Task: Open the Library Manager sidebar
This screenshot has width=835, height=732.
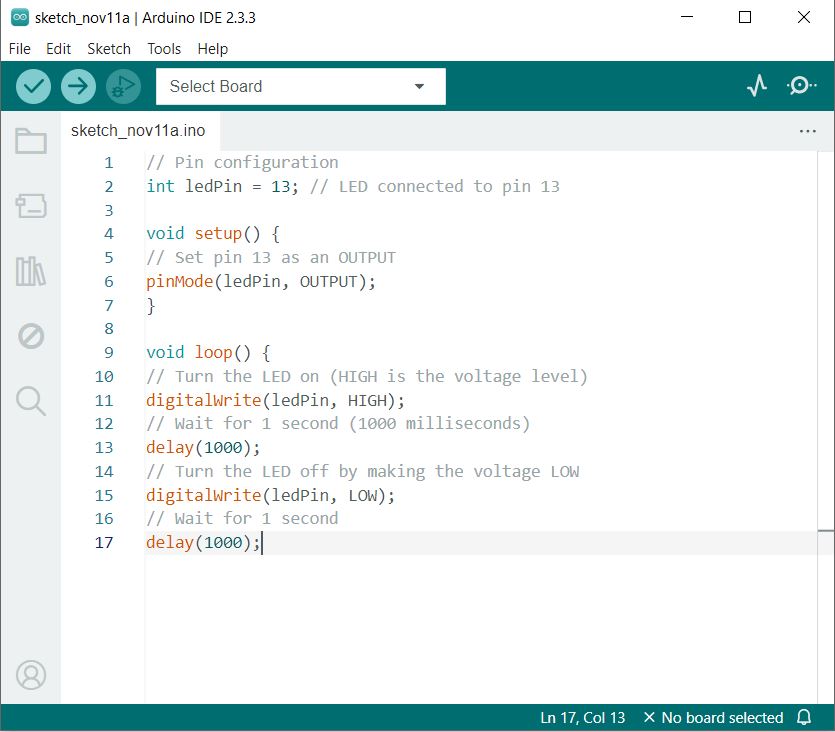Action: point(31,271)
